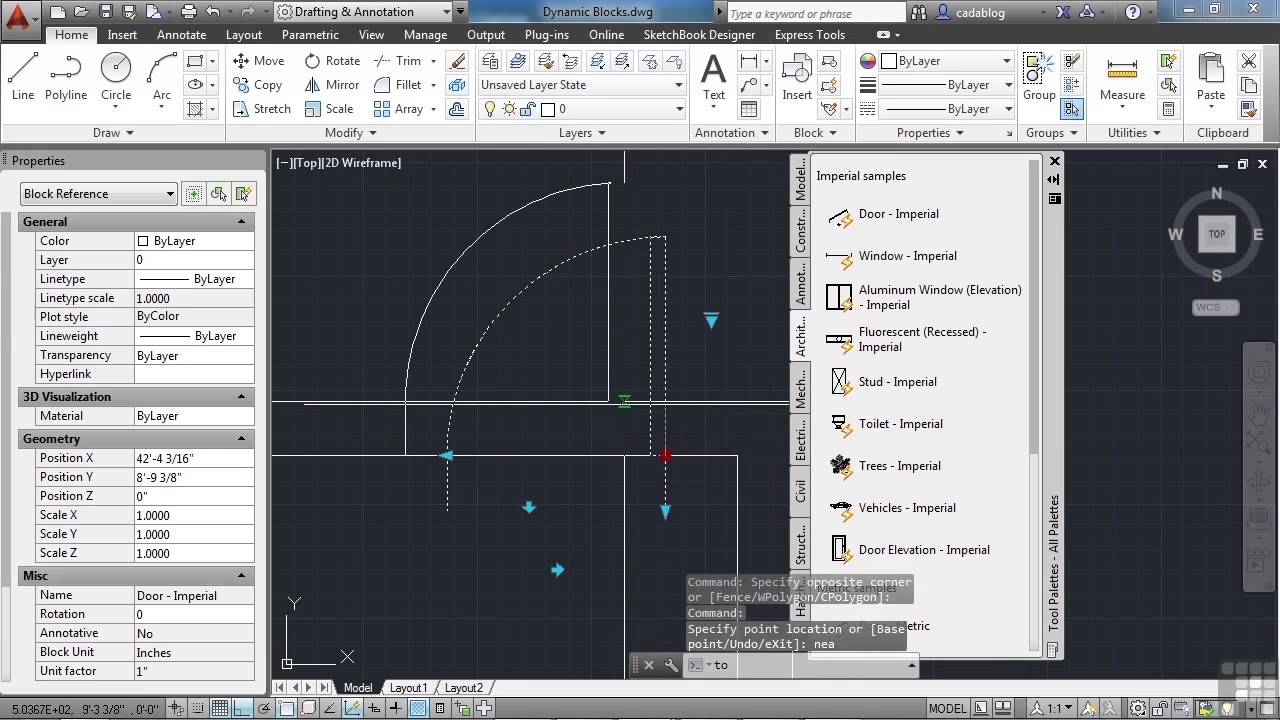
Task: Click the Group tool
Action: pyautogui.click(x=1039, y=77)
